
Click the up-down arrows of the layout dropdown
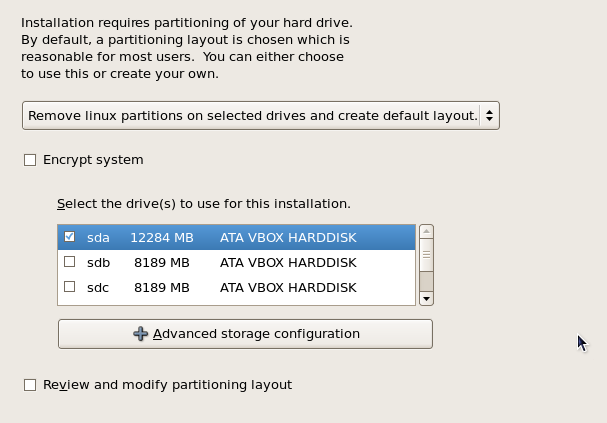click(489, 116)
